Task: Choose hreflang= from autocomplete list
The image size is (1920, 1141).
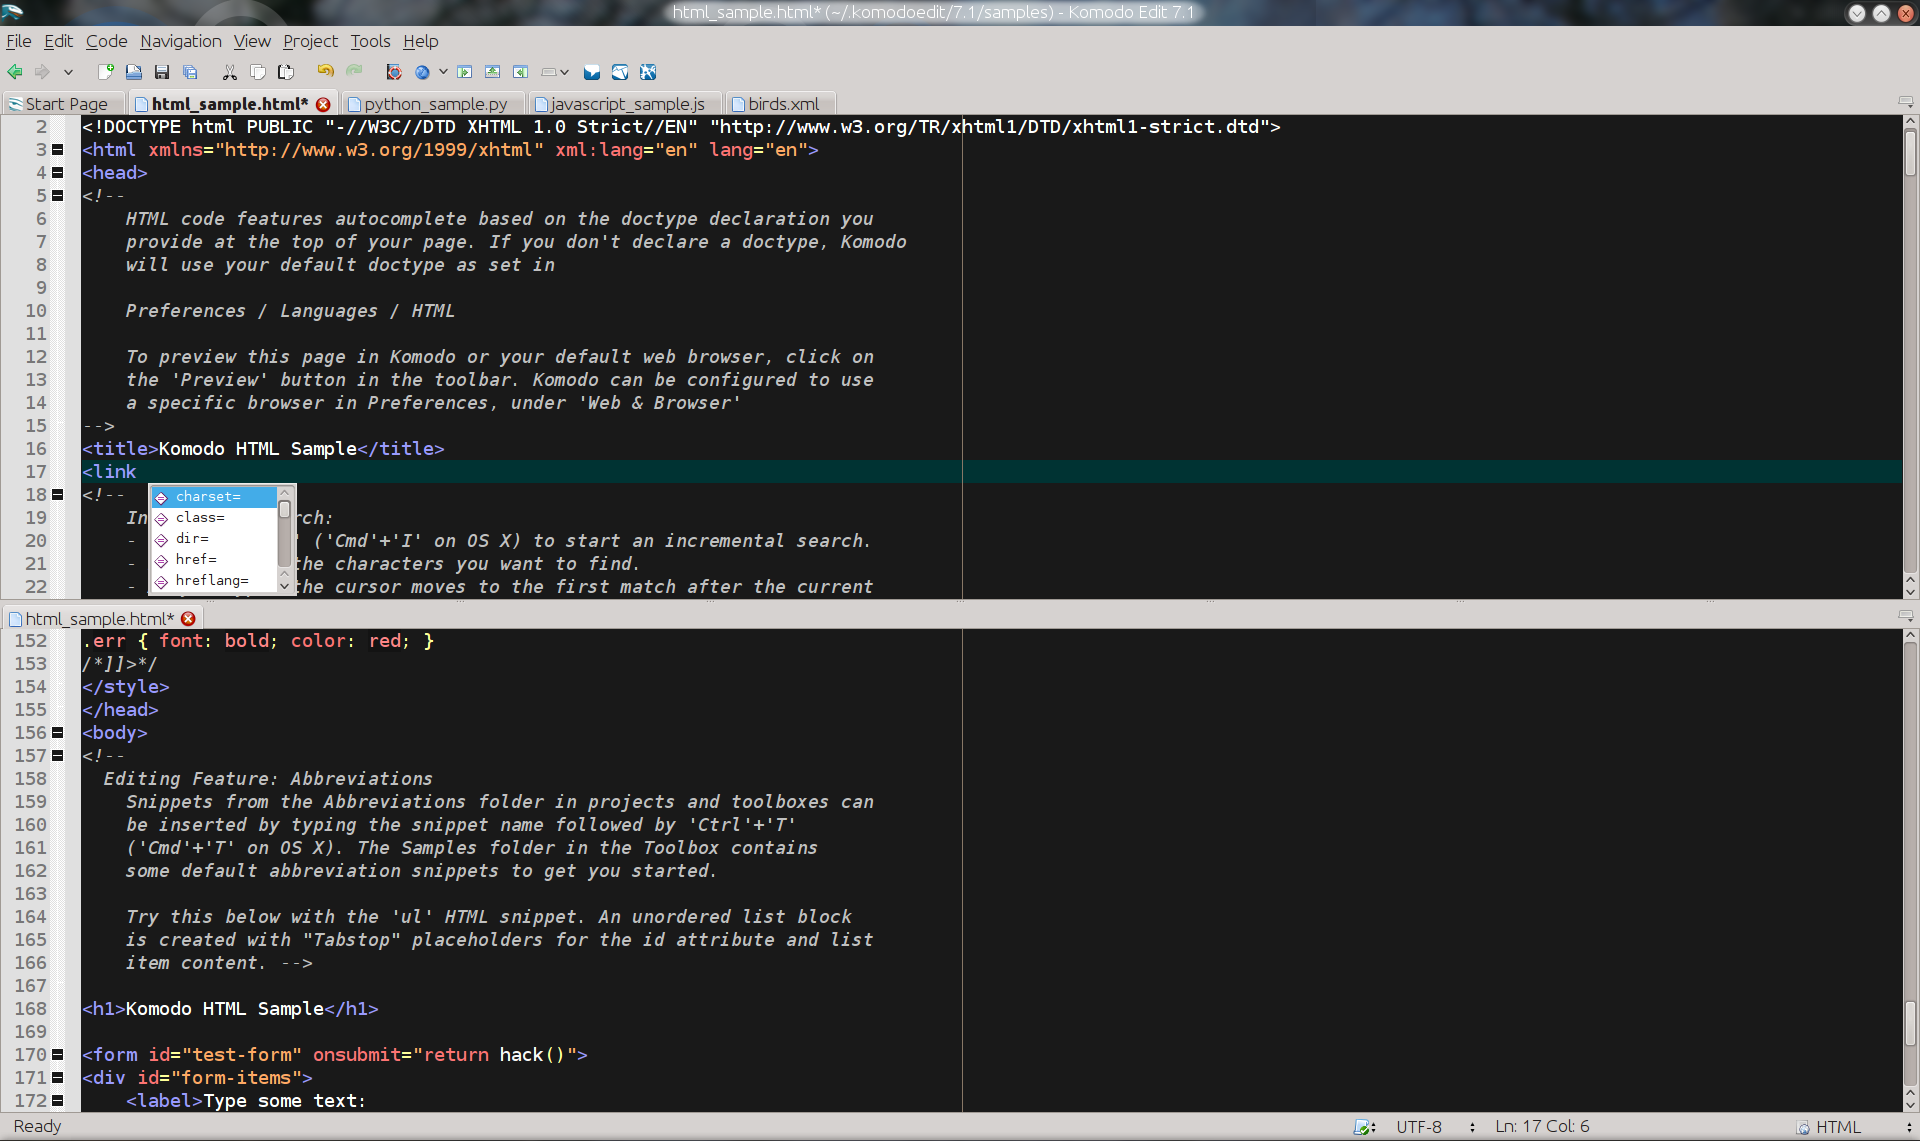Action: pos(214,581)
